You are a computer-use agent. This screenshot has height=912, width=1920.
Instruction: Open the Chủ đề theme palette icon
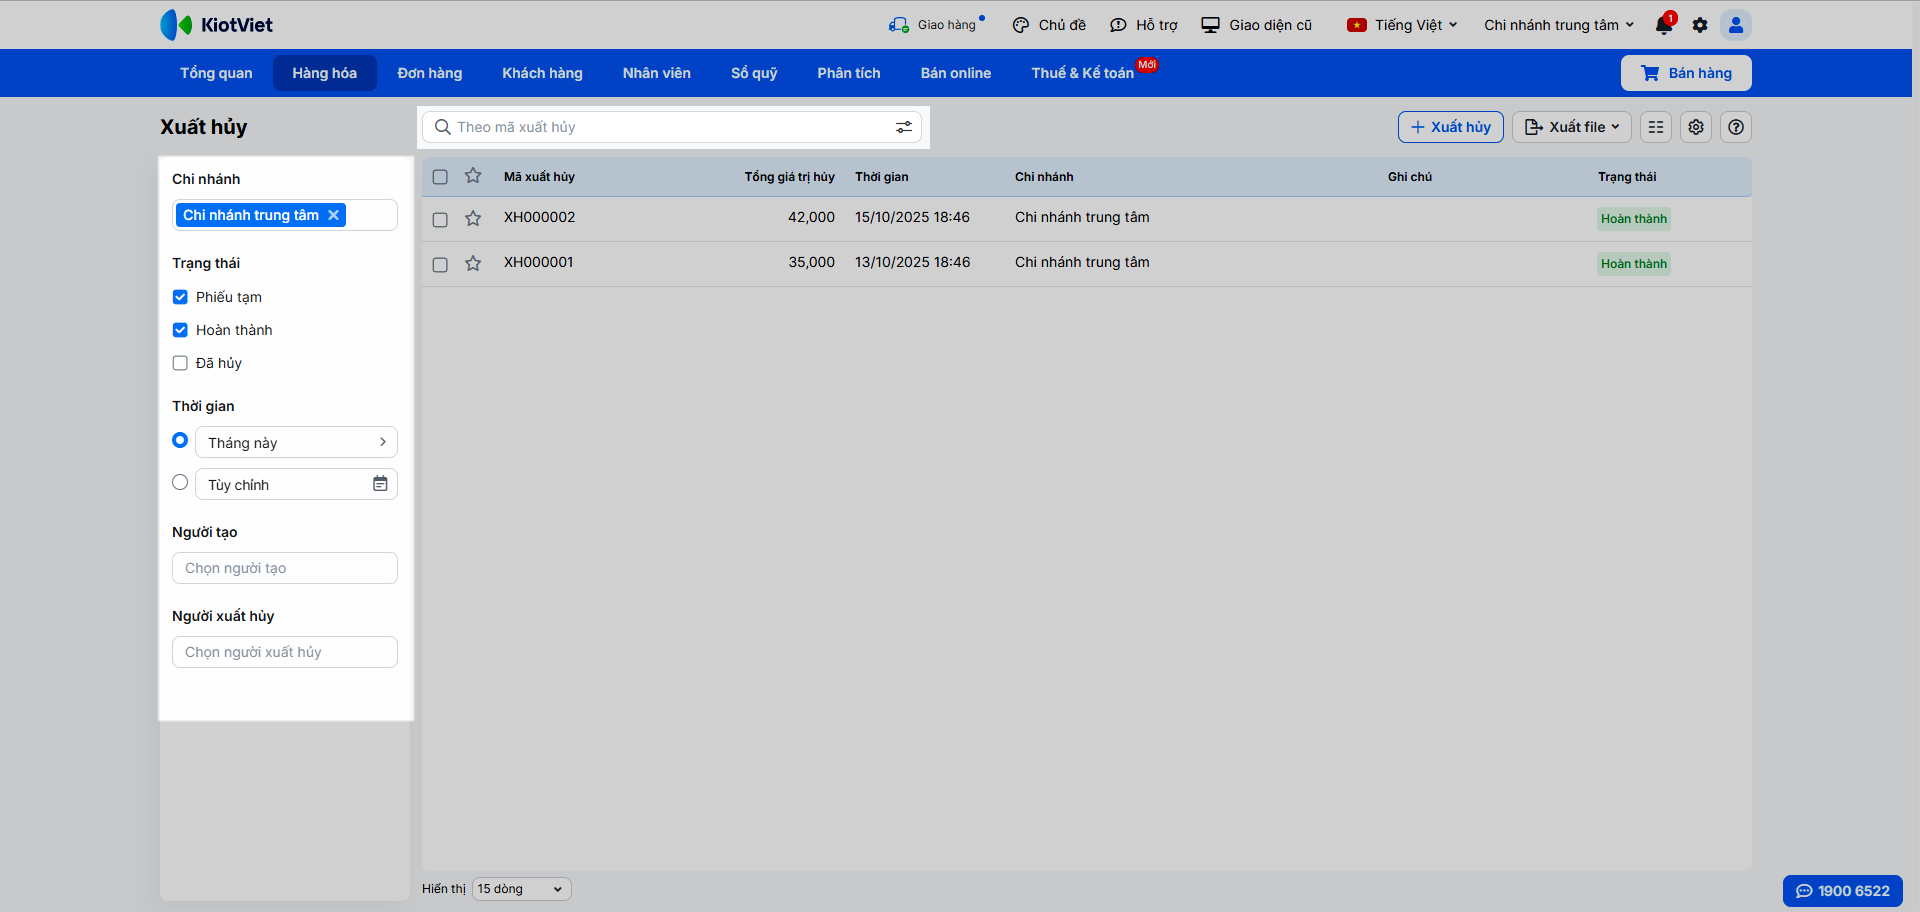pyautogui.click(x=1020, y=25)
